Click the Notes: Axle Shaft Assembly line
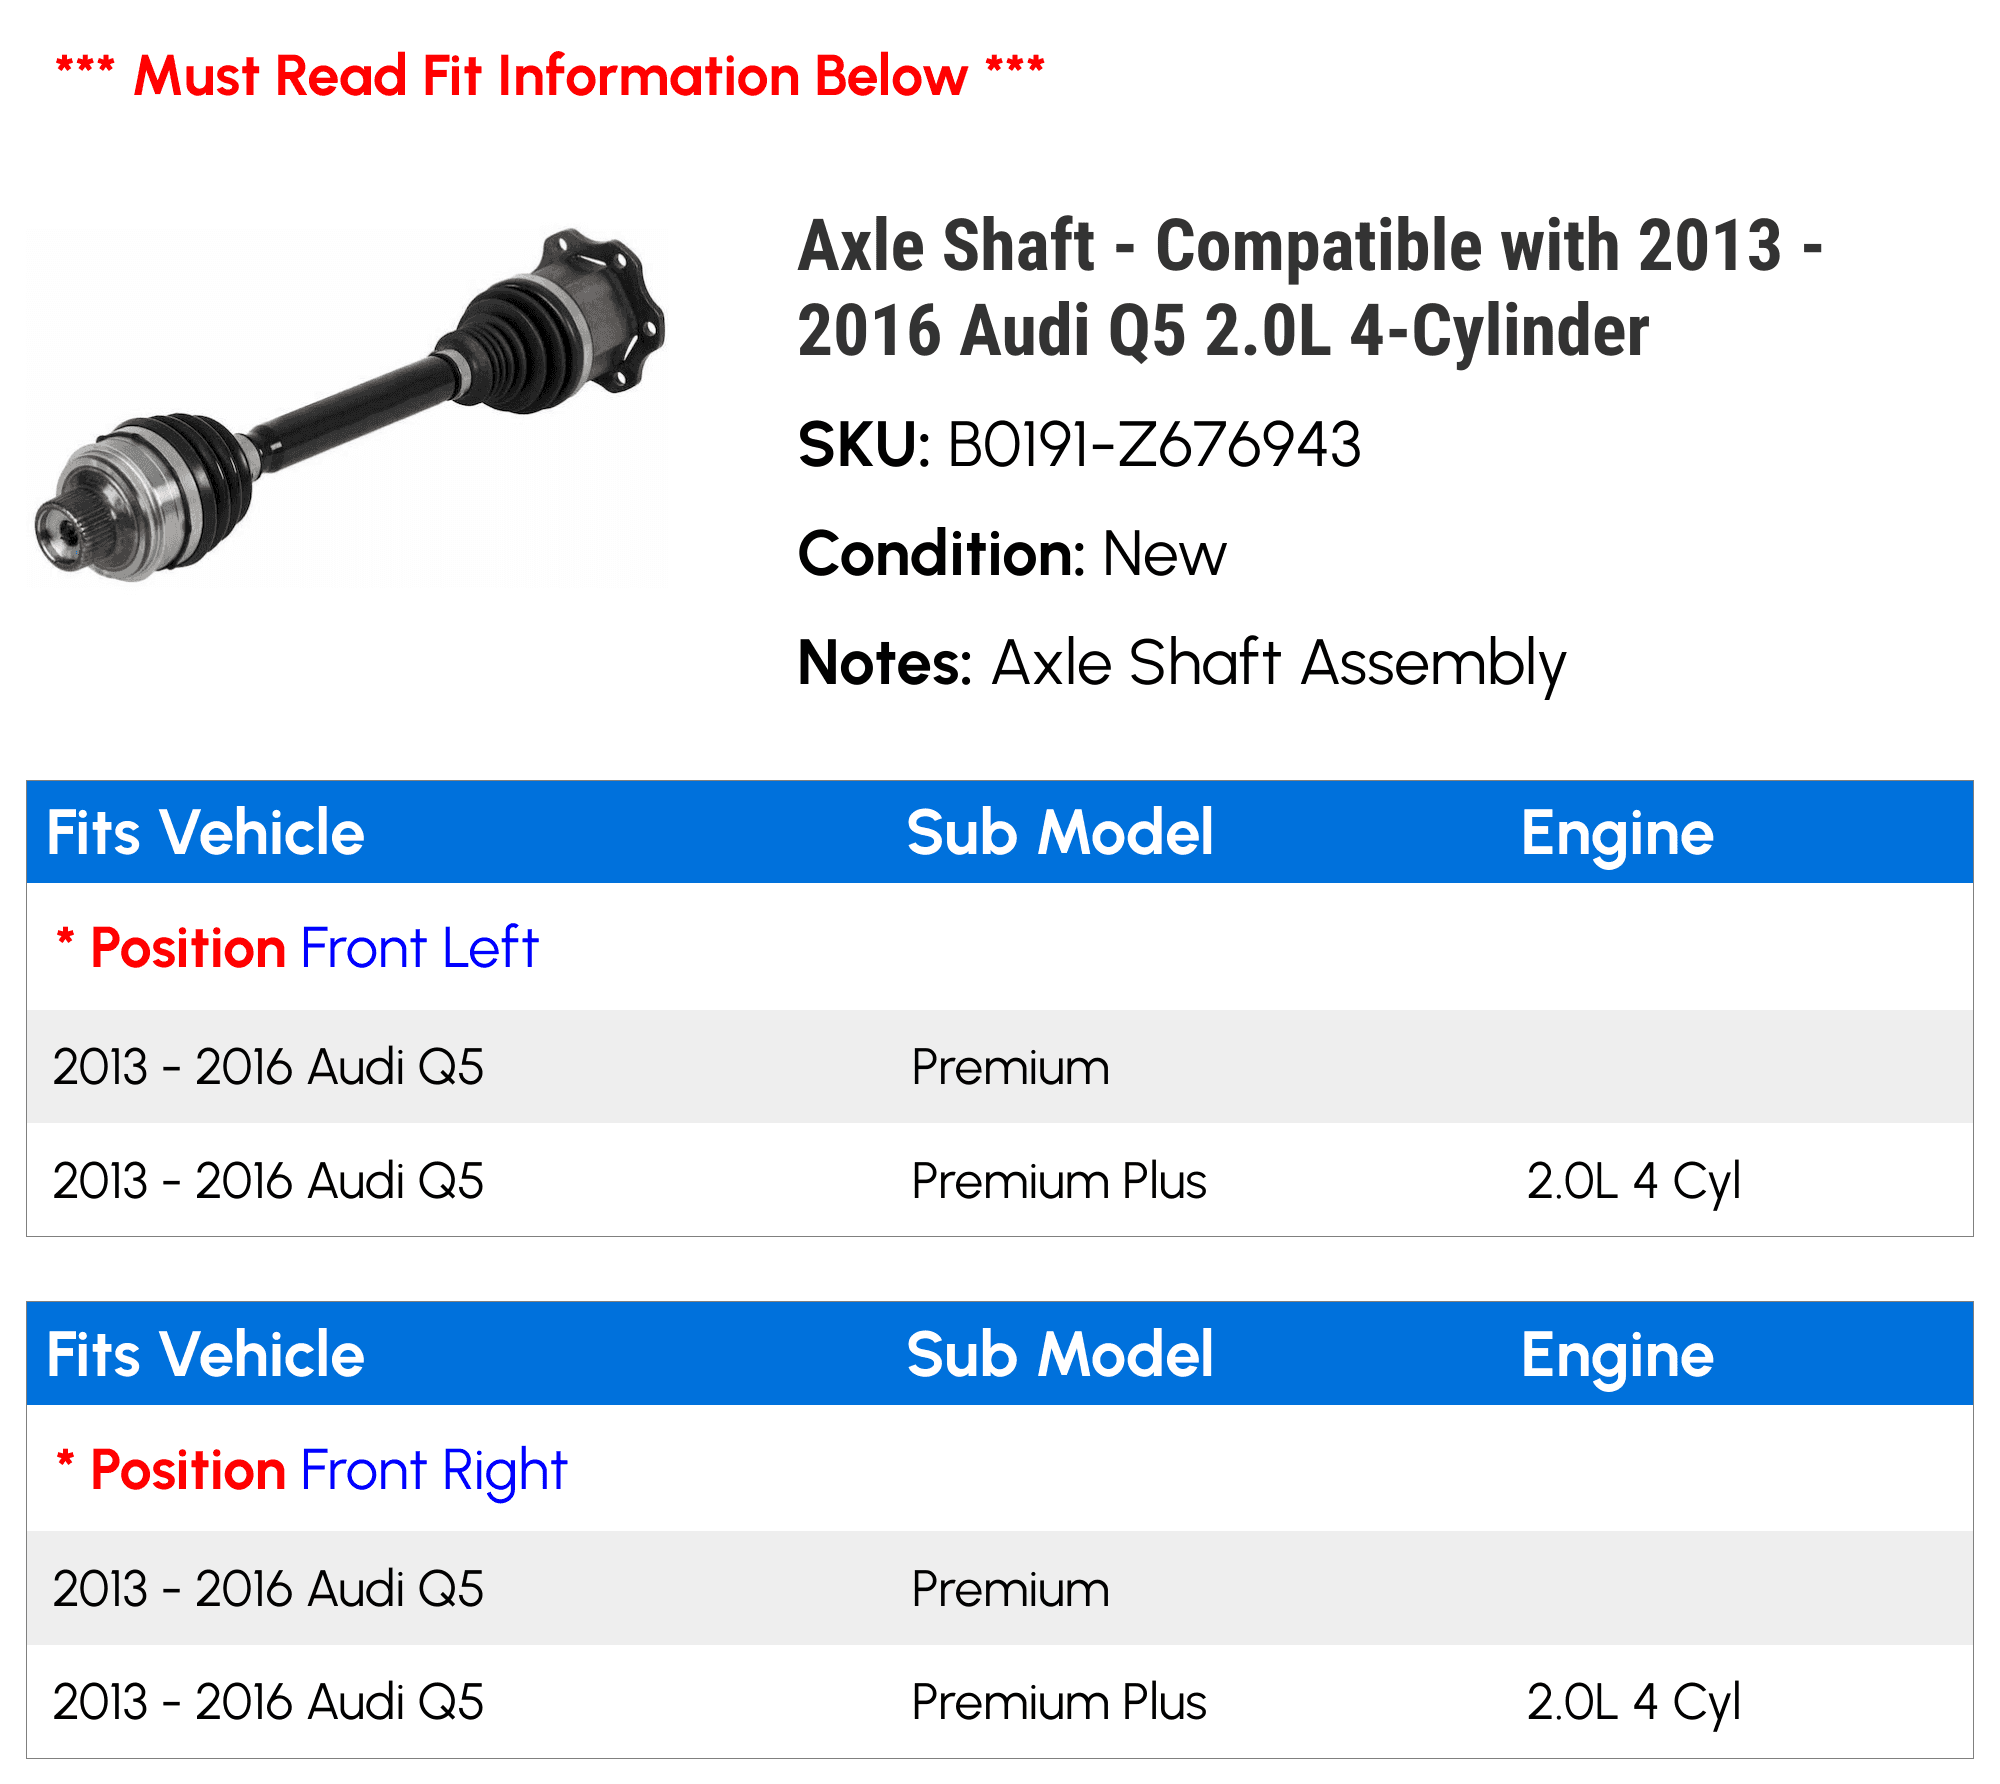The image size is (2000, 1784). coord(1181,664)
